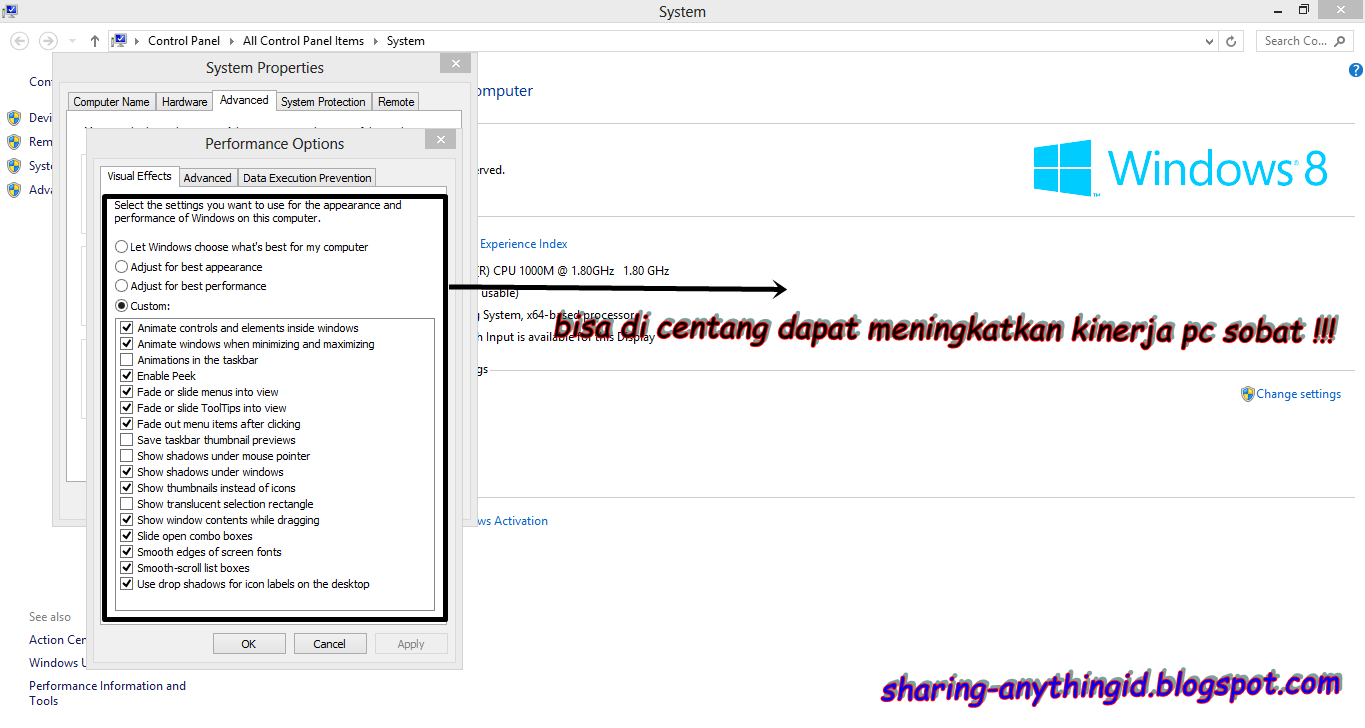
Task: Click the computer icon in address bar
Action: pos(120,41)
